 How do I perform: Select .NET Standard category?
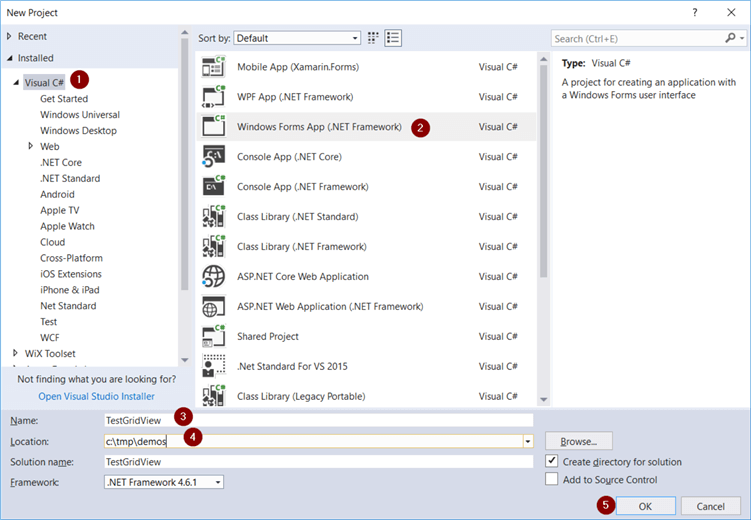(70, 178)
